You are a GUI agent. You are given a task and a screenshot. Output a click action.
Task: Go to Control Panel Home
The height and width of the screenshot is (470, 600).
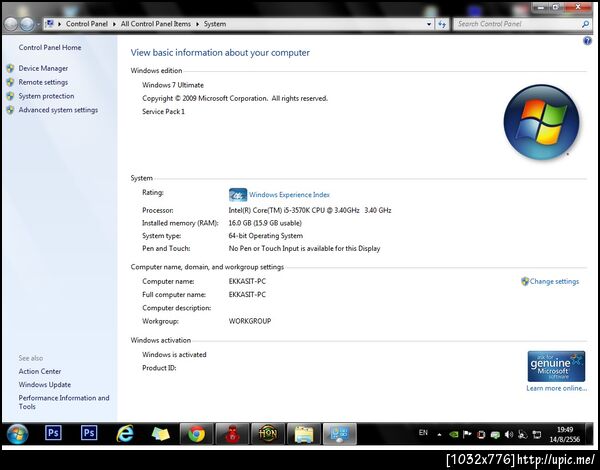click(50, 47)
